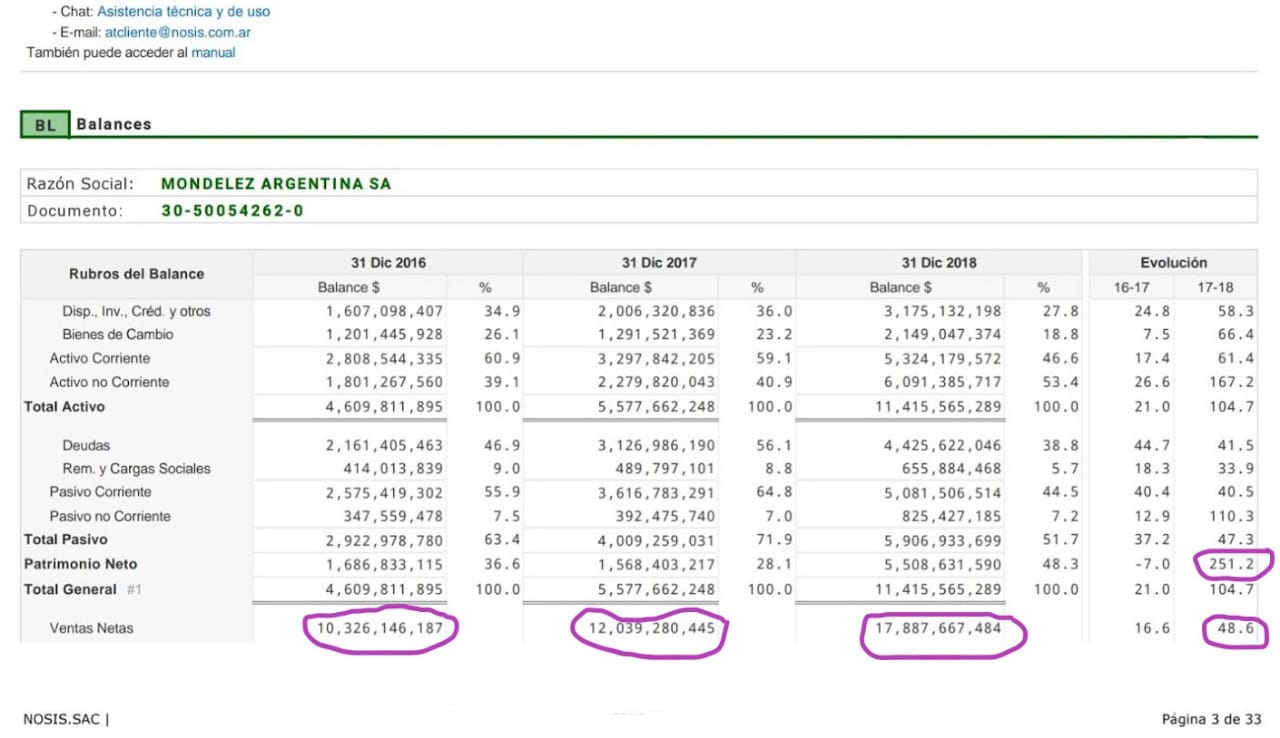
Task: Click the Rem. y Cargas Sociales row label
Action: [x=136, y=468]
